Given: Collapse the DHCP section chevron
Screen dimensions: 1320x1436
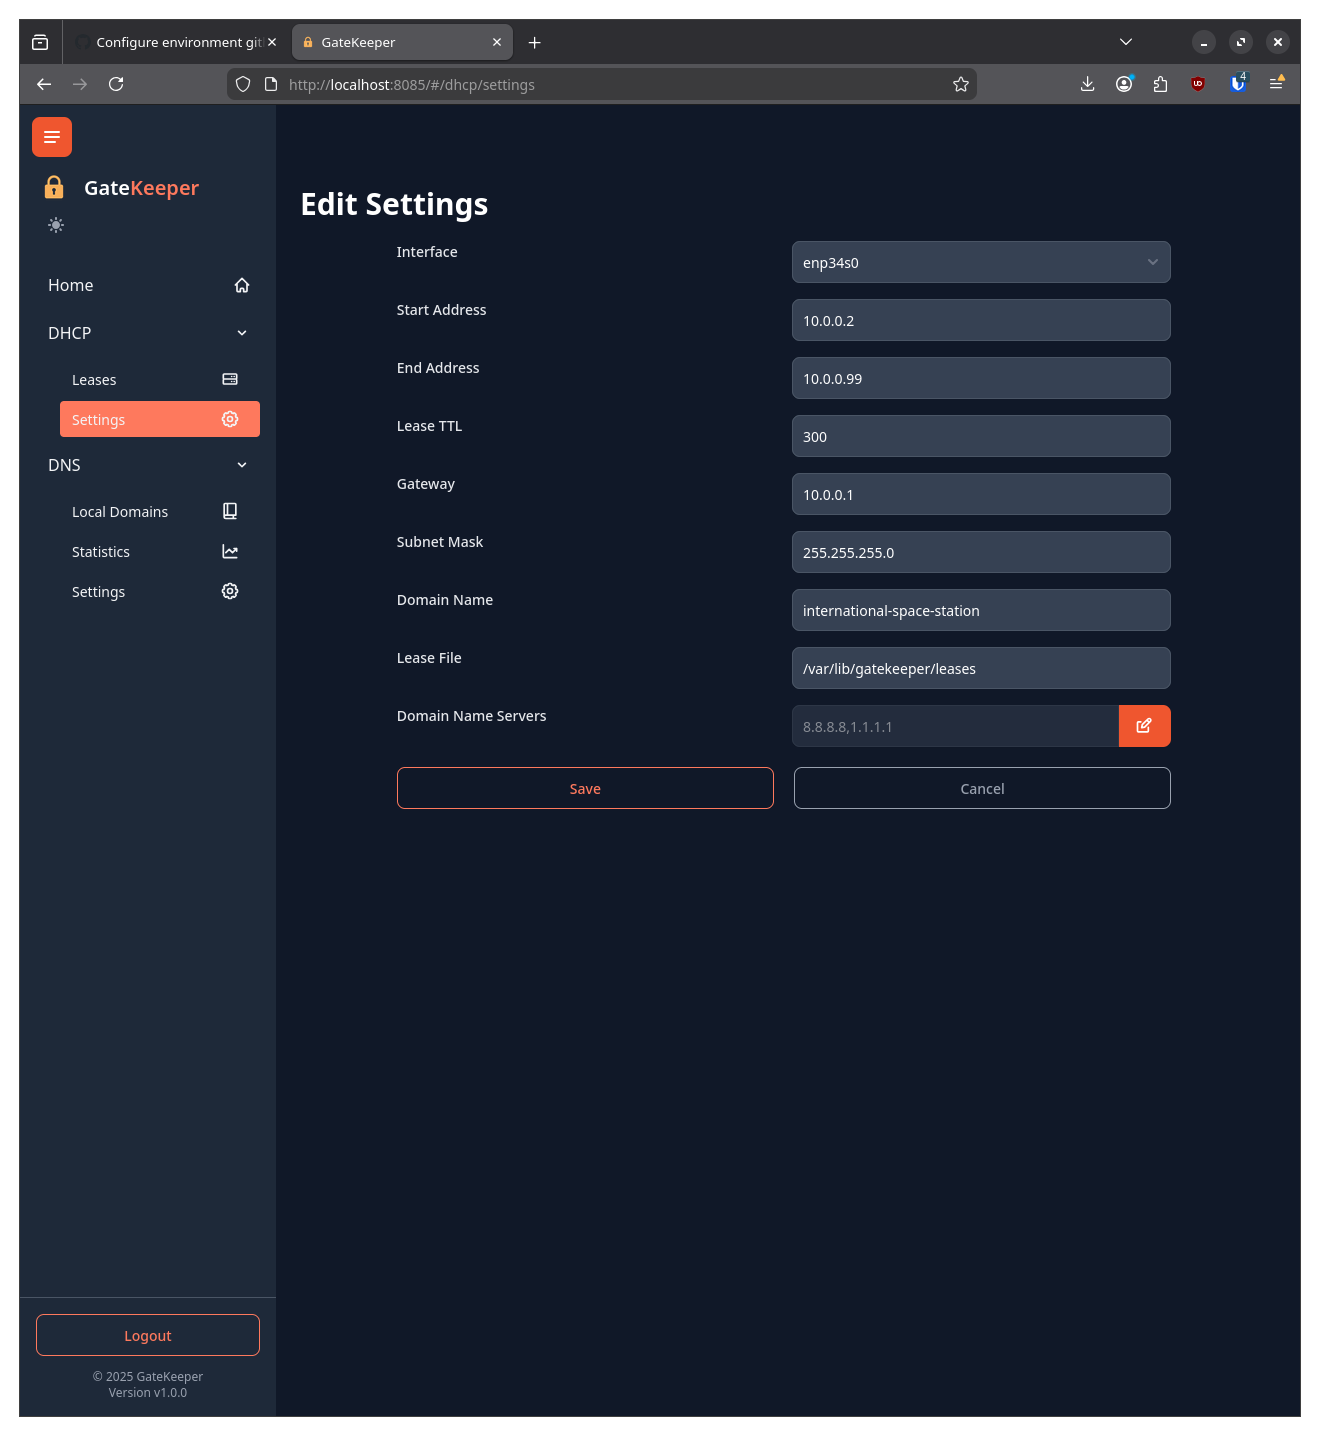Looking at the screenshot, I should (x=241, y=332).
